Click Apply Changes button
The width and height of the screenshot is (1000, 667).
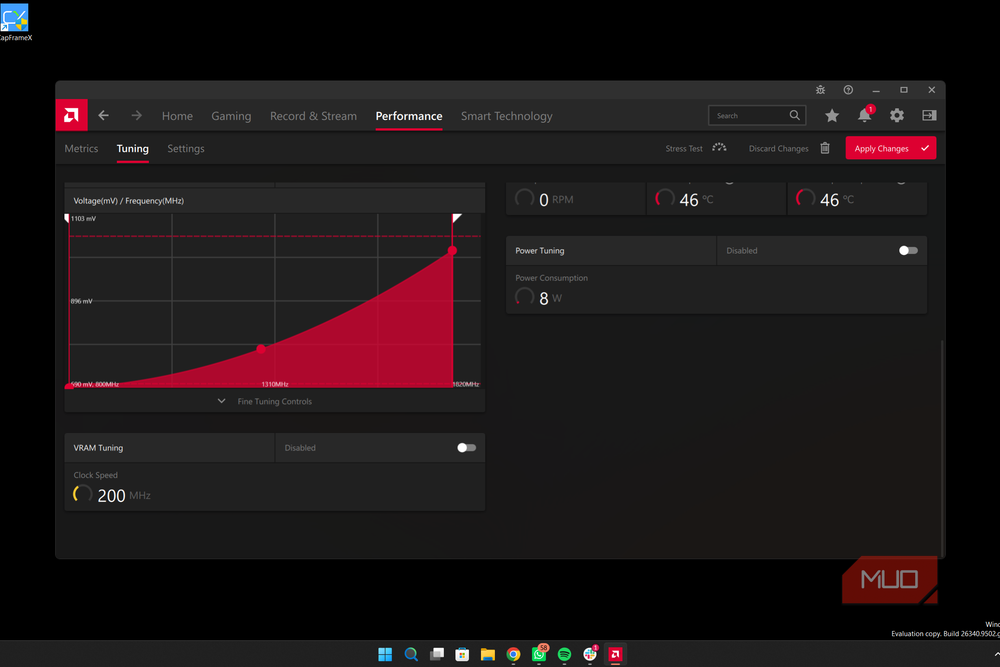[x=890, y=148]
